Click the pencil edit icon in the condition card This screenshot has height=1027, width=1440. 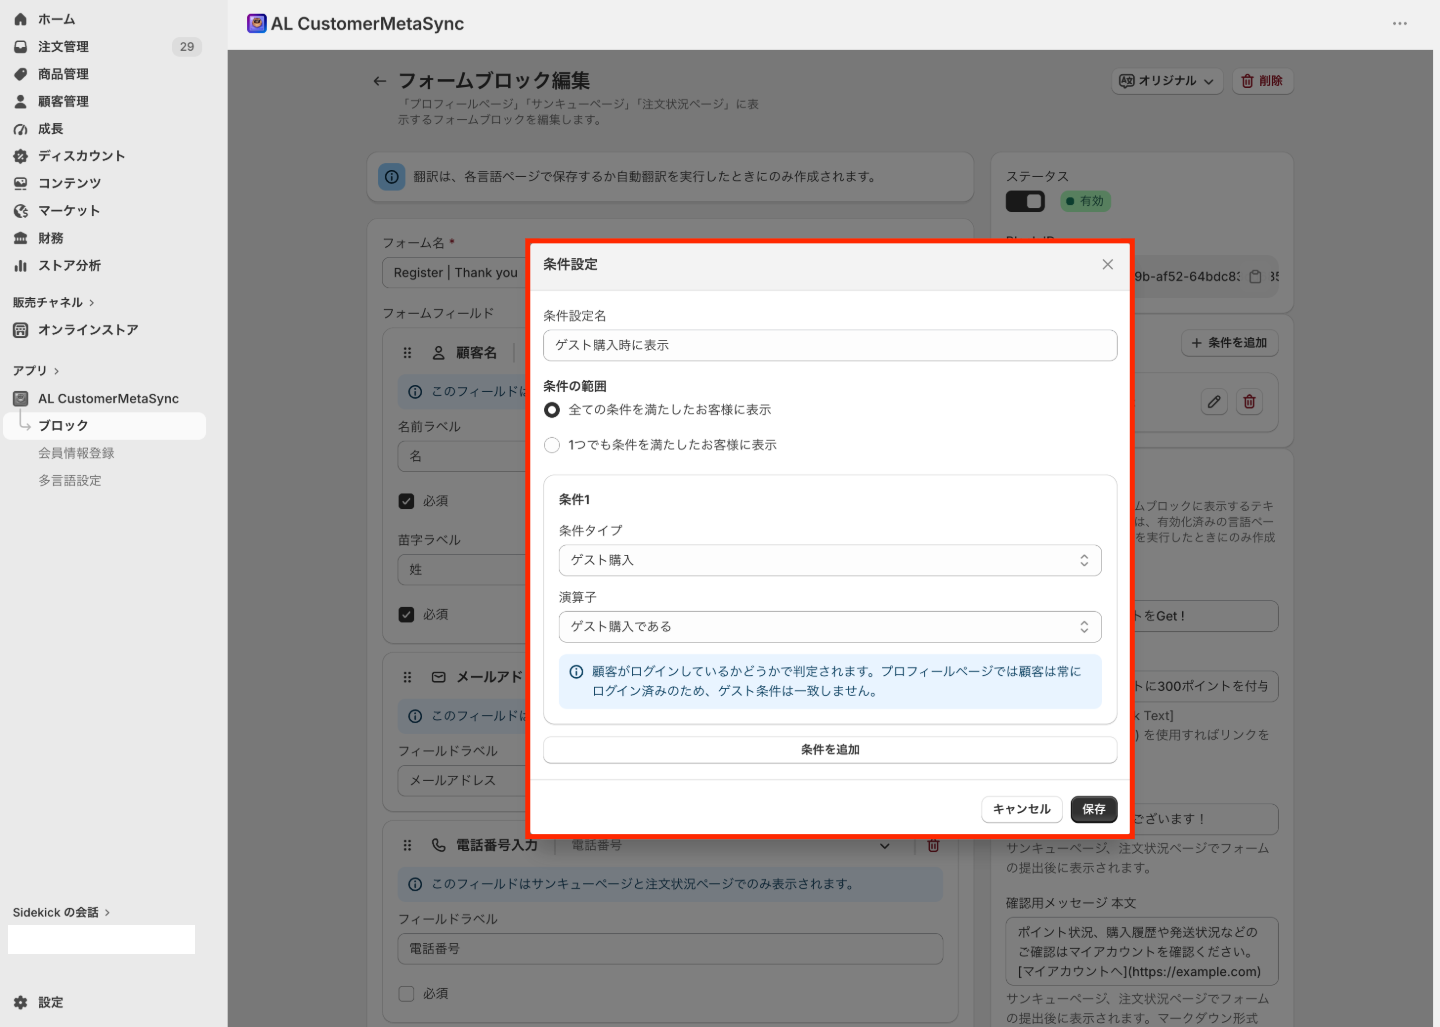tap(1214, 401)
